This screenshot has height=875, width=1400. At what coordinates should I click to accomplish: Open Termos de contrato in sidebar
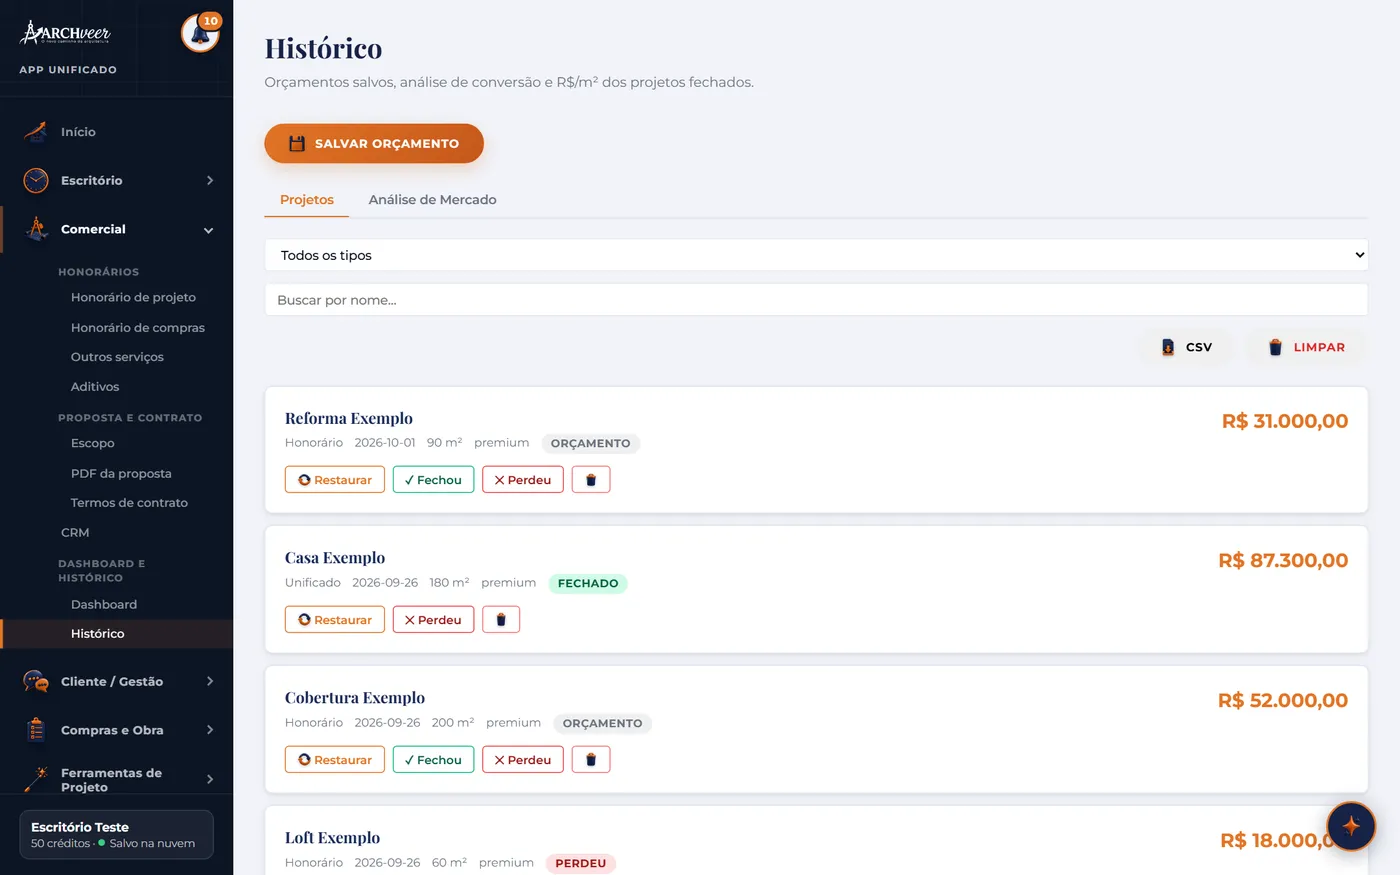pos(129,503)
